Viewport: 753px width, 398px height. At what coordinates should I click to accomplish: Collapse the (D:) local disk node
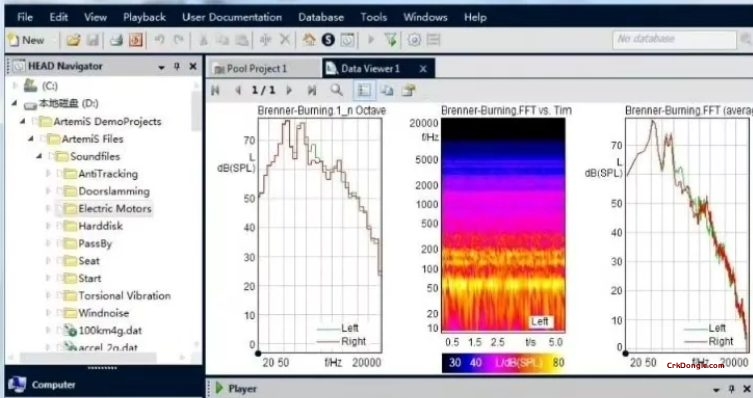(14, 103)
